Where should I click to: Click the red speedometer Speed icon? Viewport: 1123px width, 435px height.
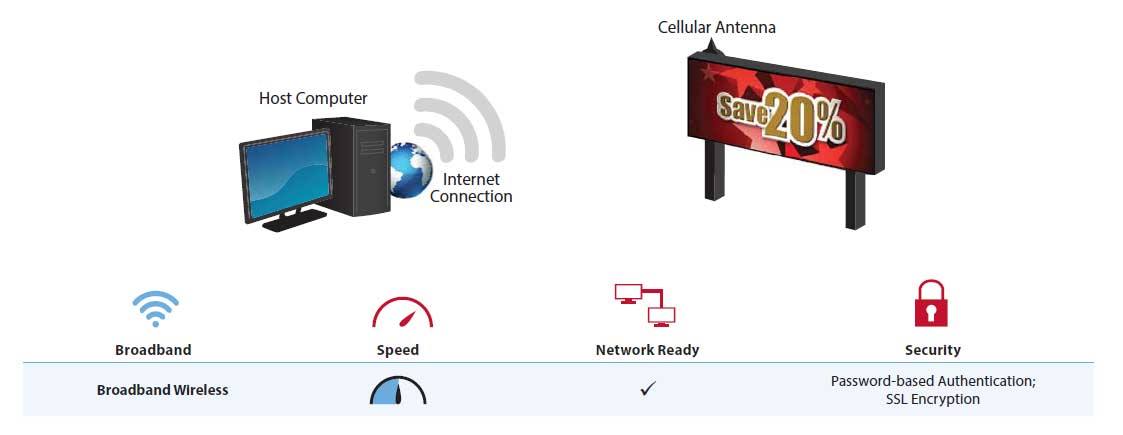(x=403, y=312)
